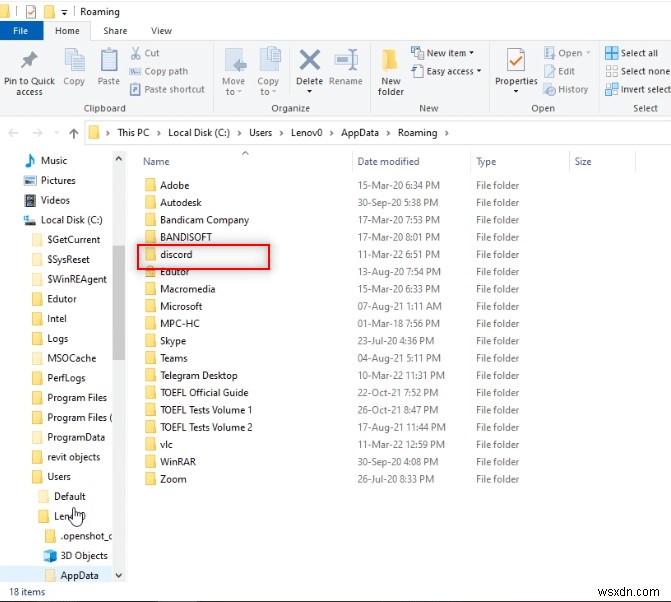Click the Copy icon in Clipboard group
Viewport: 671px width, 602px height.
[74, 60]
